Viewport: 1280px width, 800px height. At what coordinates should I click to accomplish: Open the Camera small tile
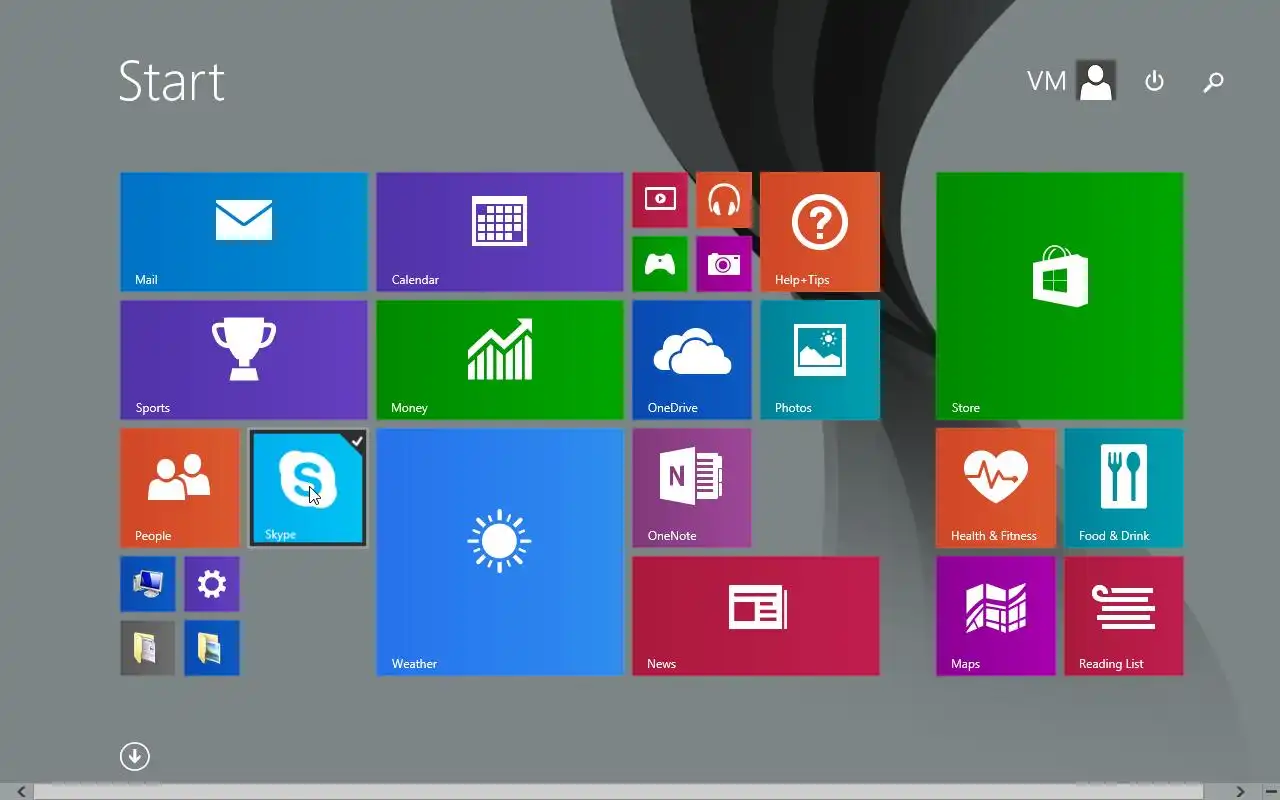pos(724,264)
